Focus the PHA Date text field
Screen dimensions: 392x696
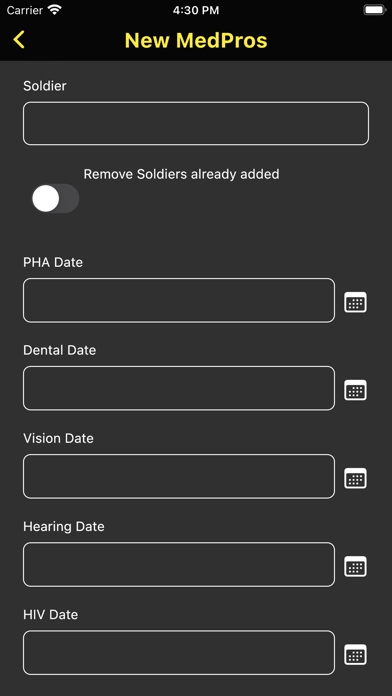click(x=179, y=300)
